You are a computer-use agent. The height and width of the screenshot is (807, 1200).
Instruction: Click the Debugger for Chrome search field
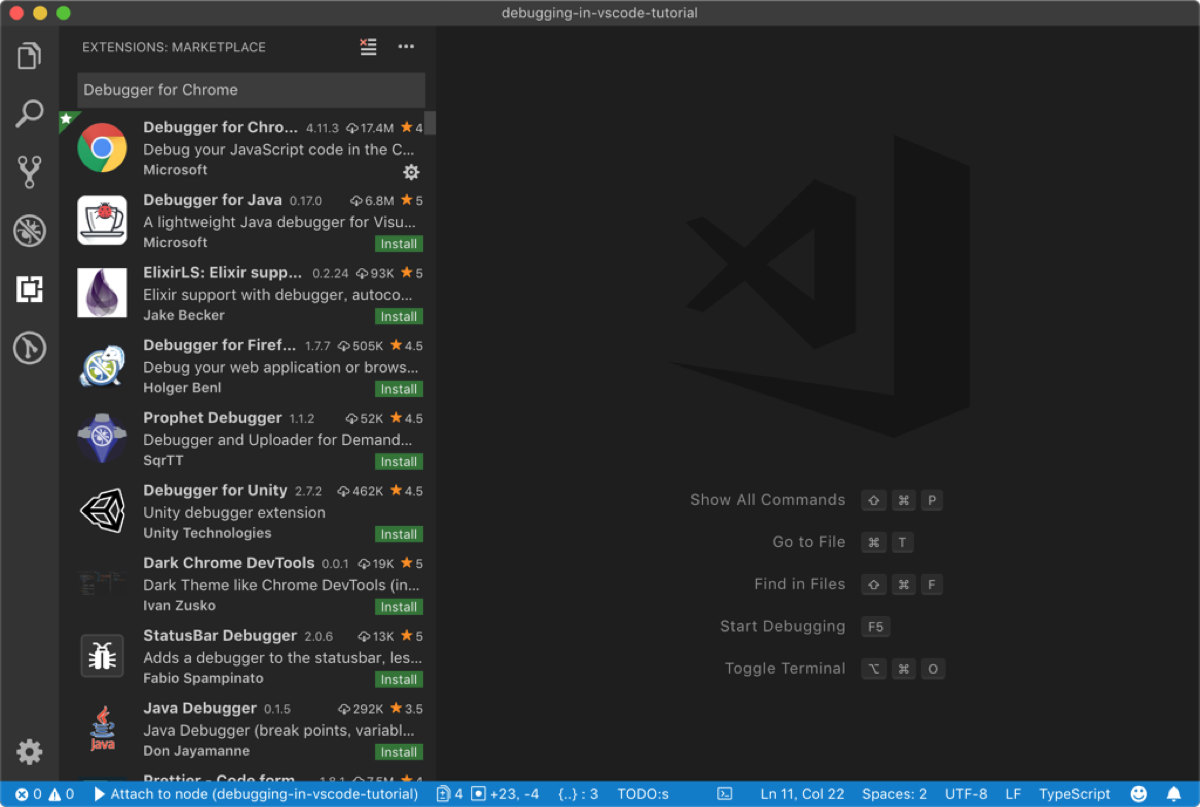coord(250,90)
